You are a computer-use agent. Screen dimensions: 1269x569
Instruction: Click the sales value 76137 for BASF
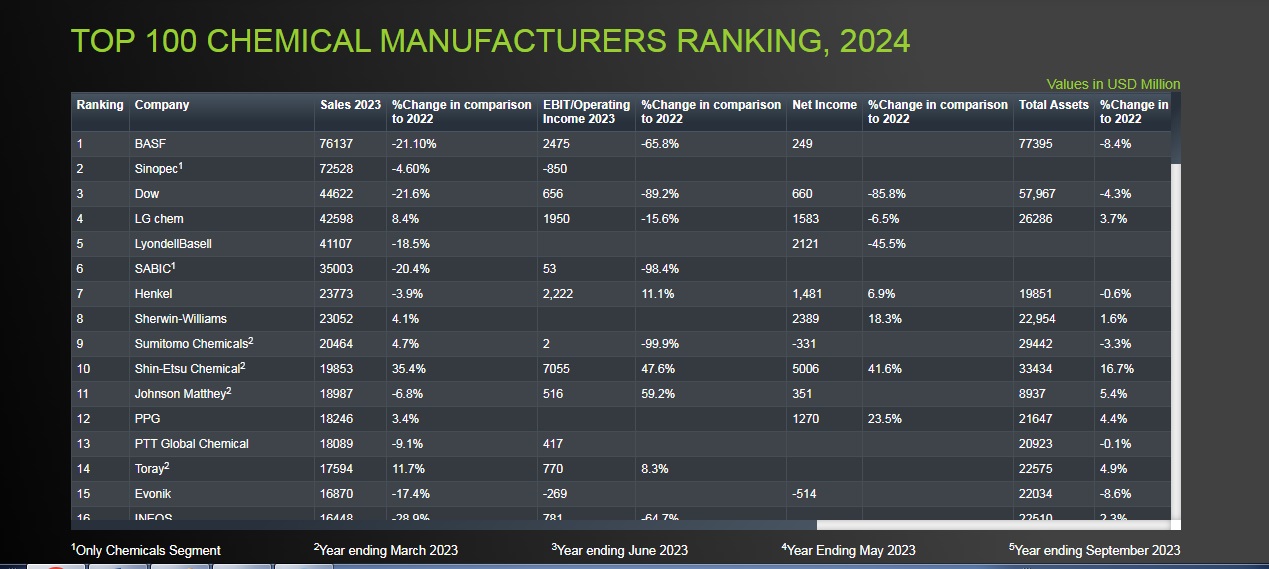(337, 144)
